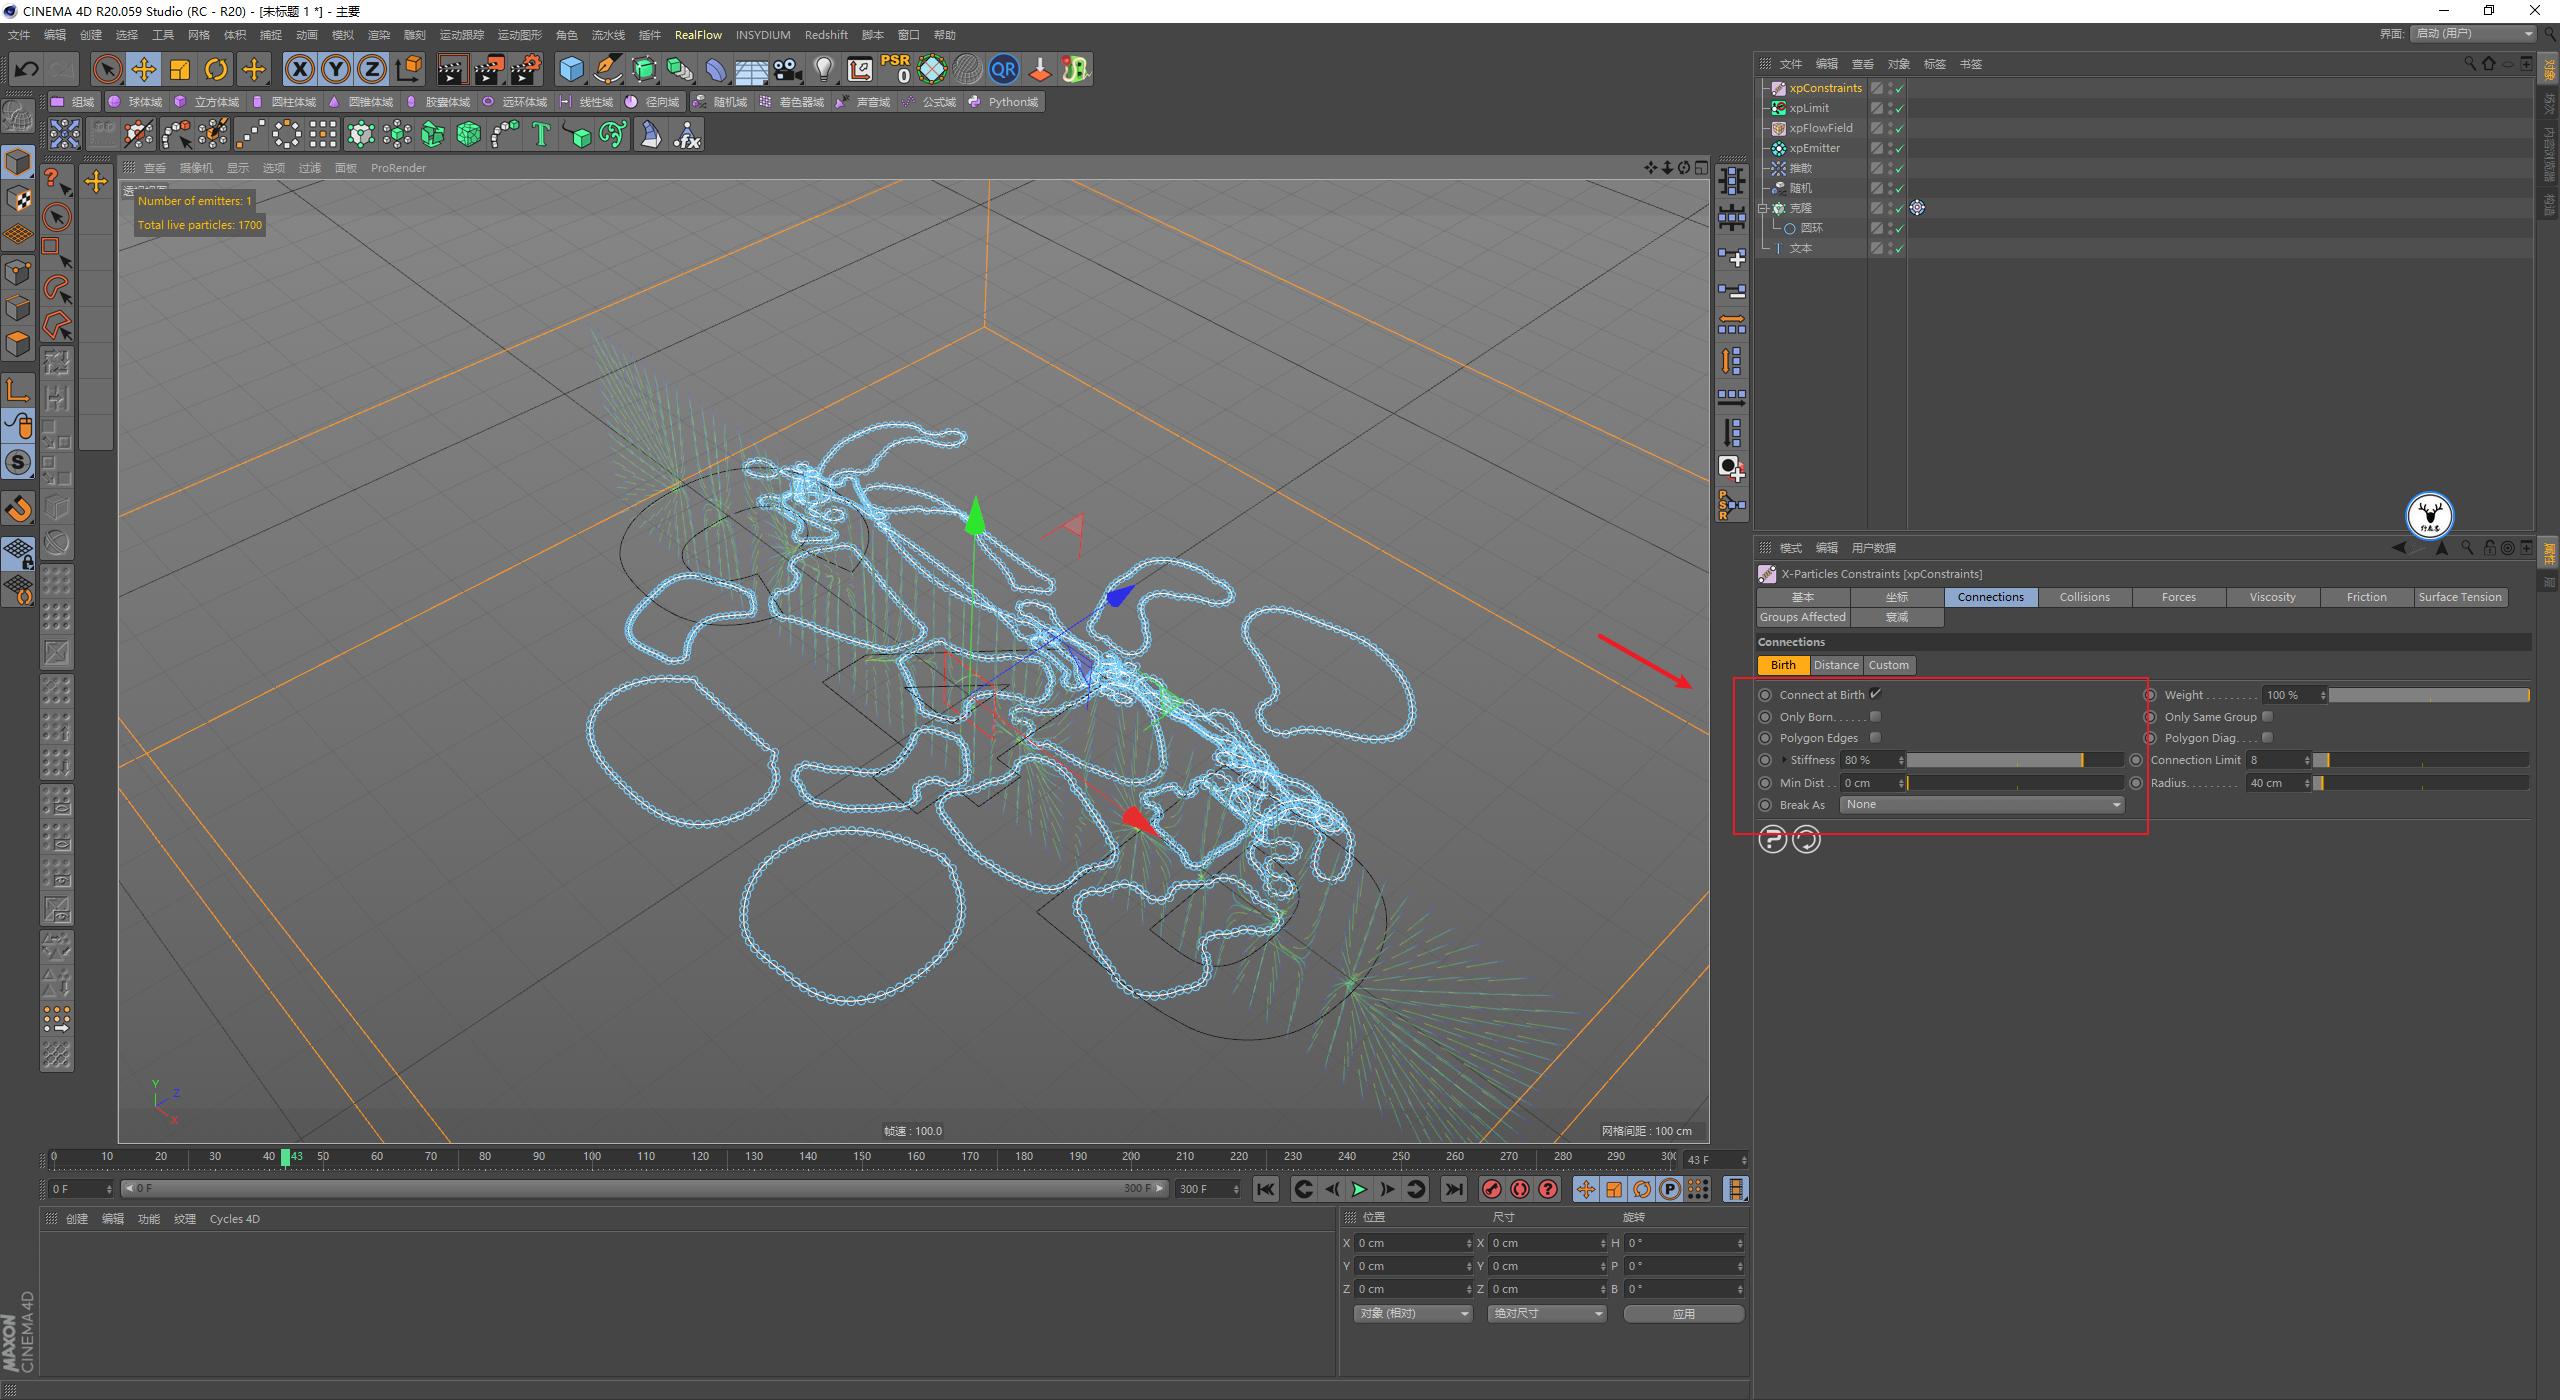
Task: Click the 应用 button in the coordinates panel
Action: pyautogui.click(x=1684, y=1313)
